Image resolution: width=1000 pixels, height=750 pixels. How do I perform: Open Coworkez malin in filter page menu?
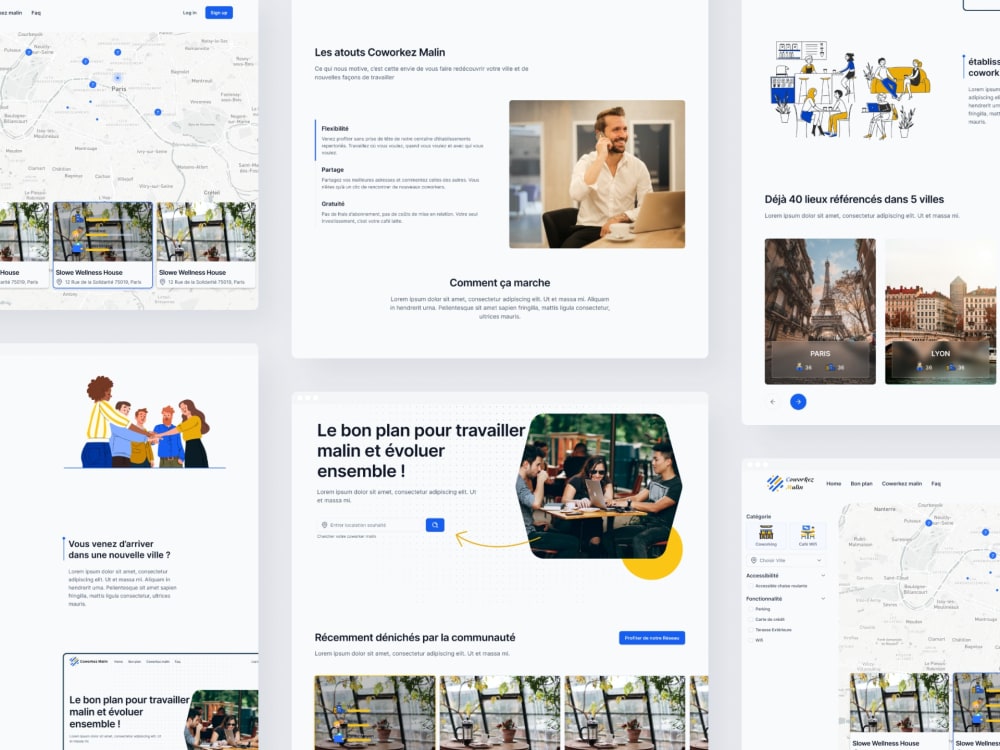click(x=902, y=483)
